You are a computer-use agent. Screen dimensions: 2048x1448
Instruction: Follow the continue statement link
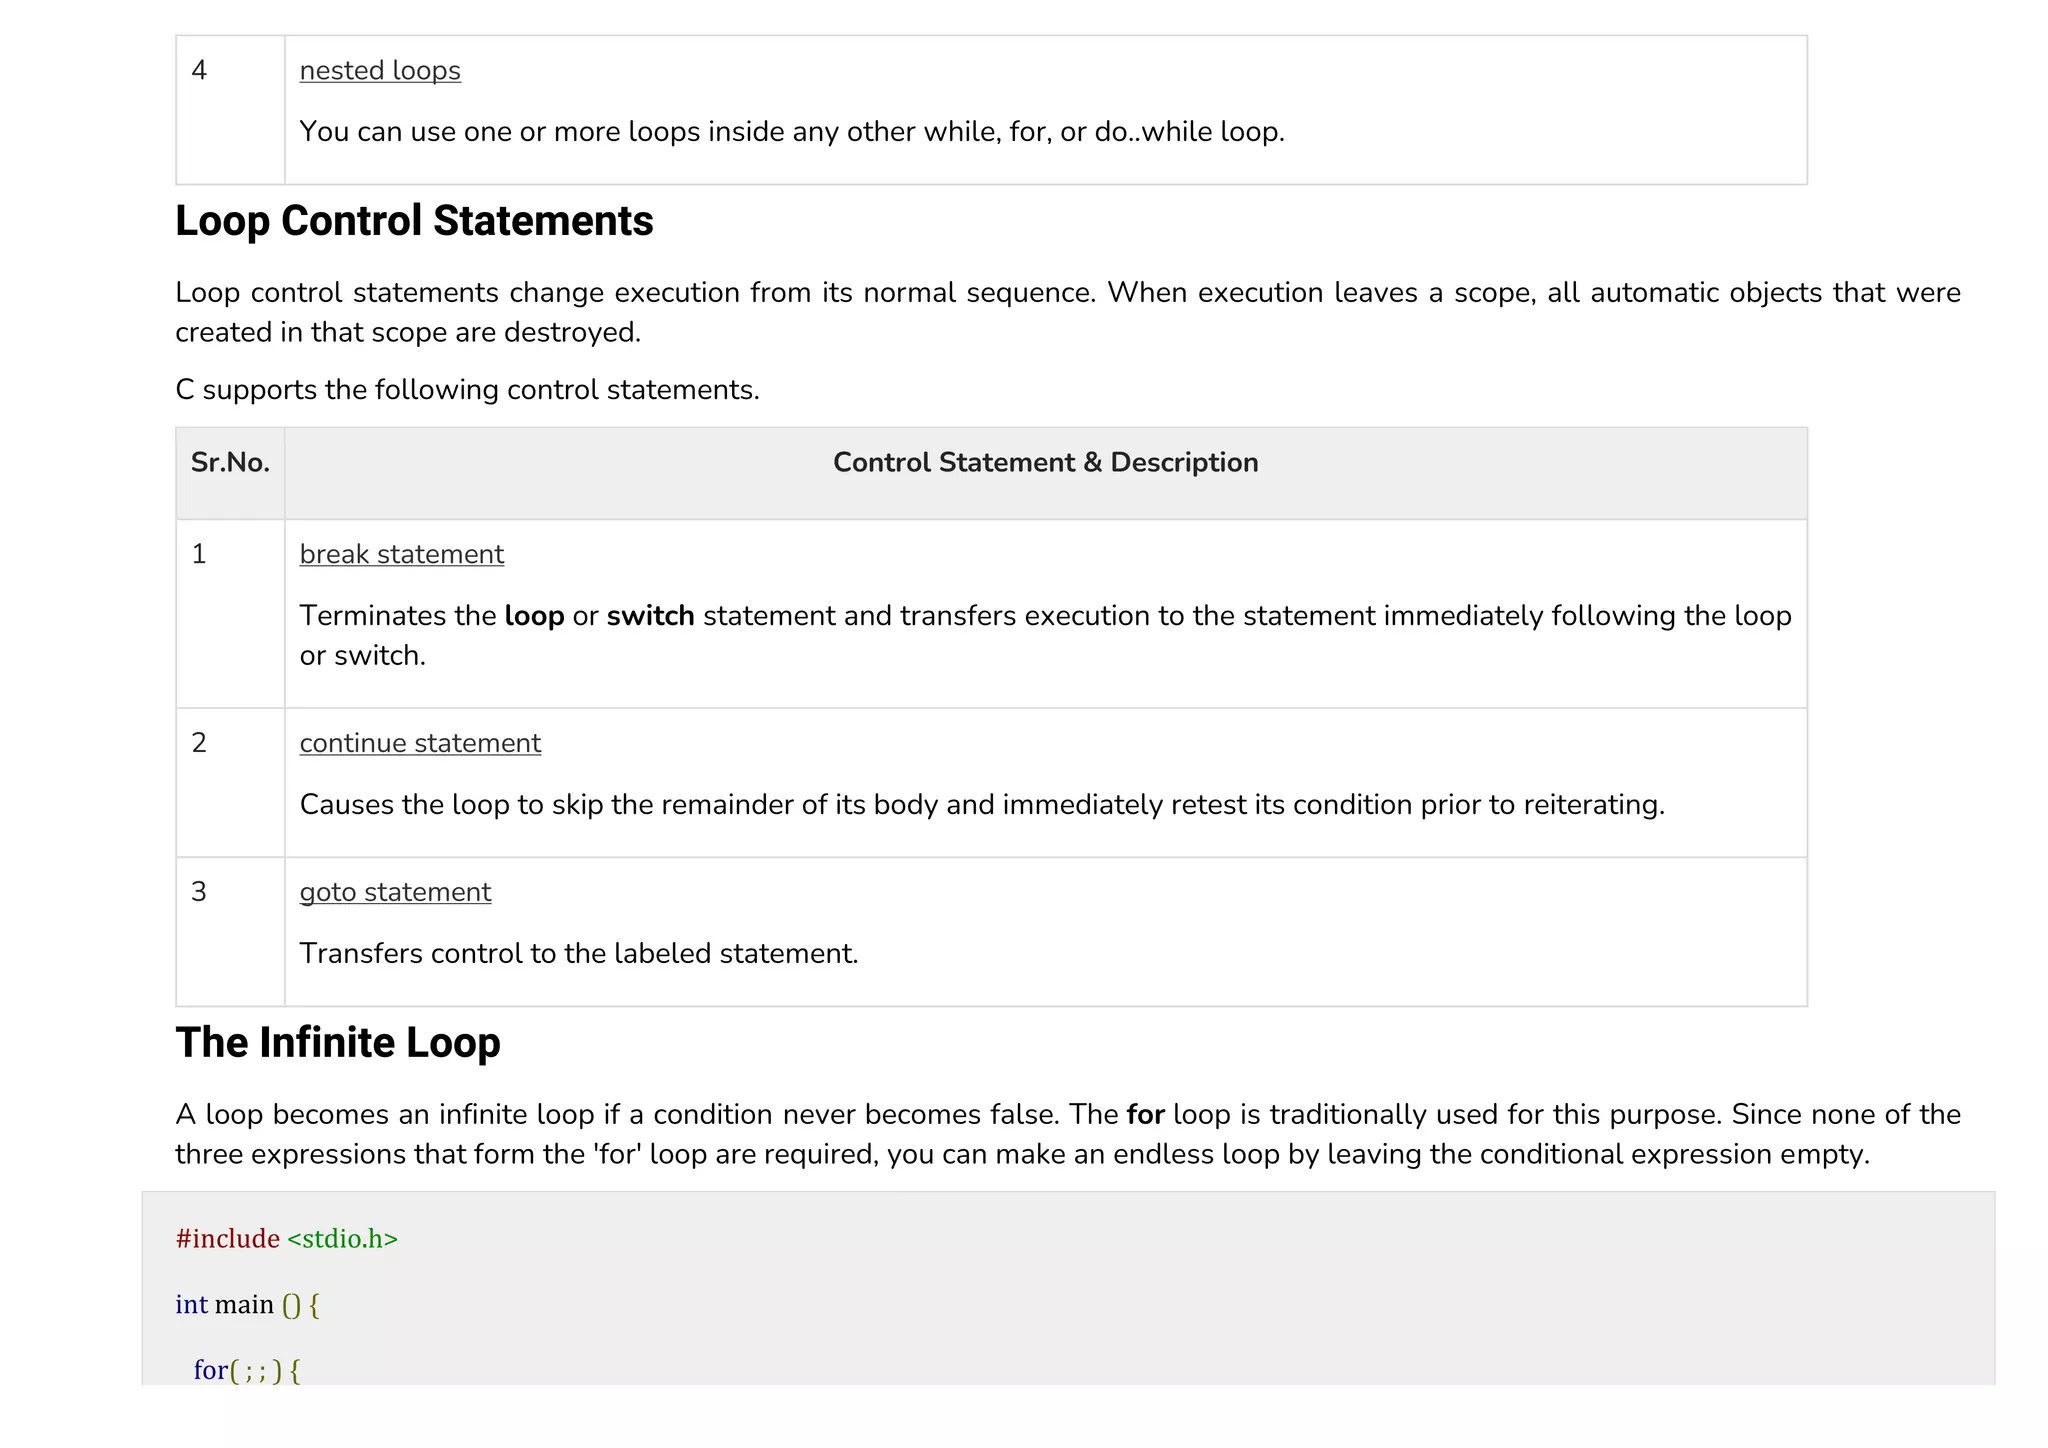pyautogui.click(x=420, y=743)
